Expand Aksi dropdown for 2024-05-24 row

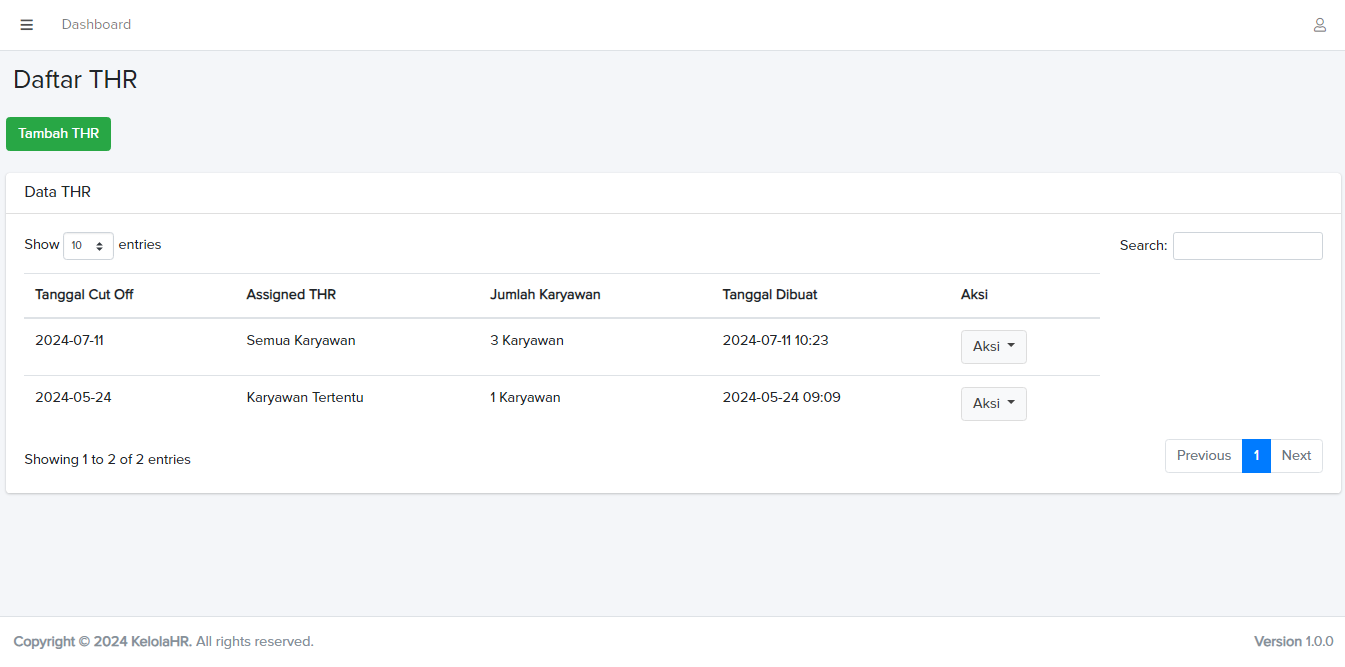(993, 404)
